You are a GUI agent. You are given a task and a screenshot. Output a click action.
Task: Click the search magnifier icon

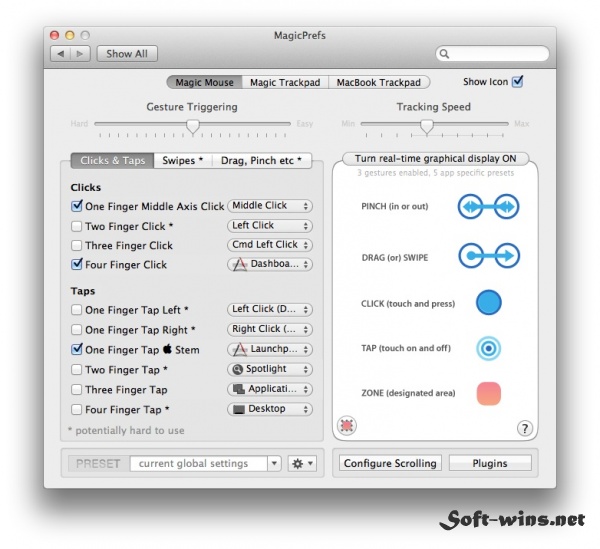click(x=444, y=54)
